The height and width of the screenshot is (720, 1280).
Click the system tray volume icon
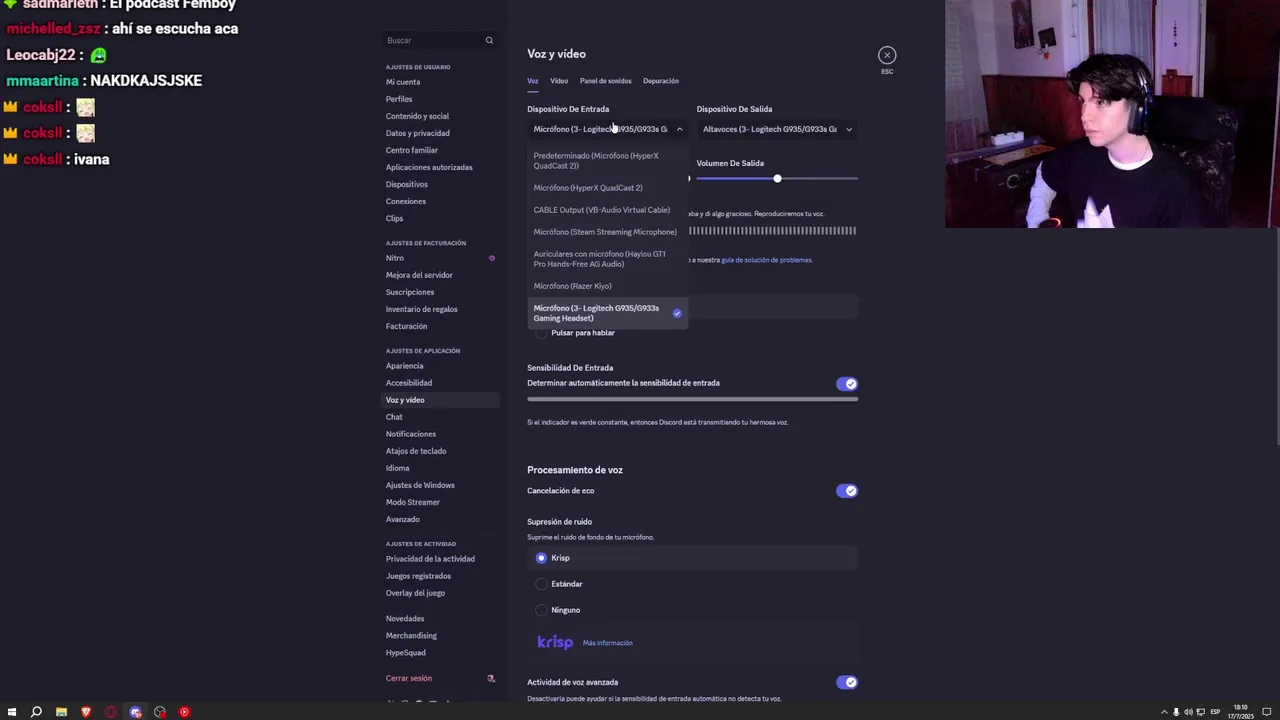[x=1188, y=712]
